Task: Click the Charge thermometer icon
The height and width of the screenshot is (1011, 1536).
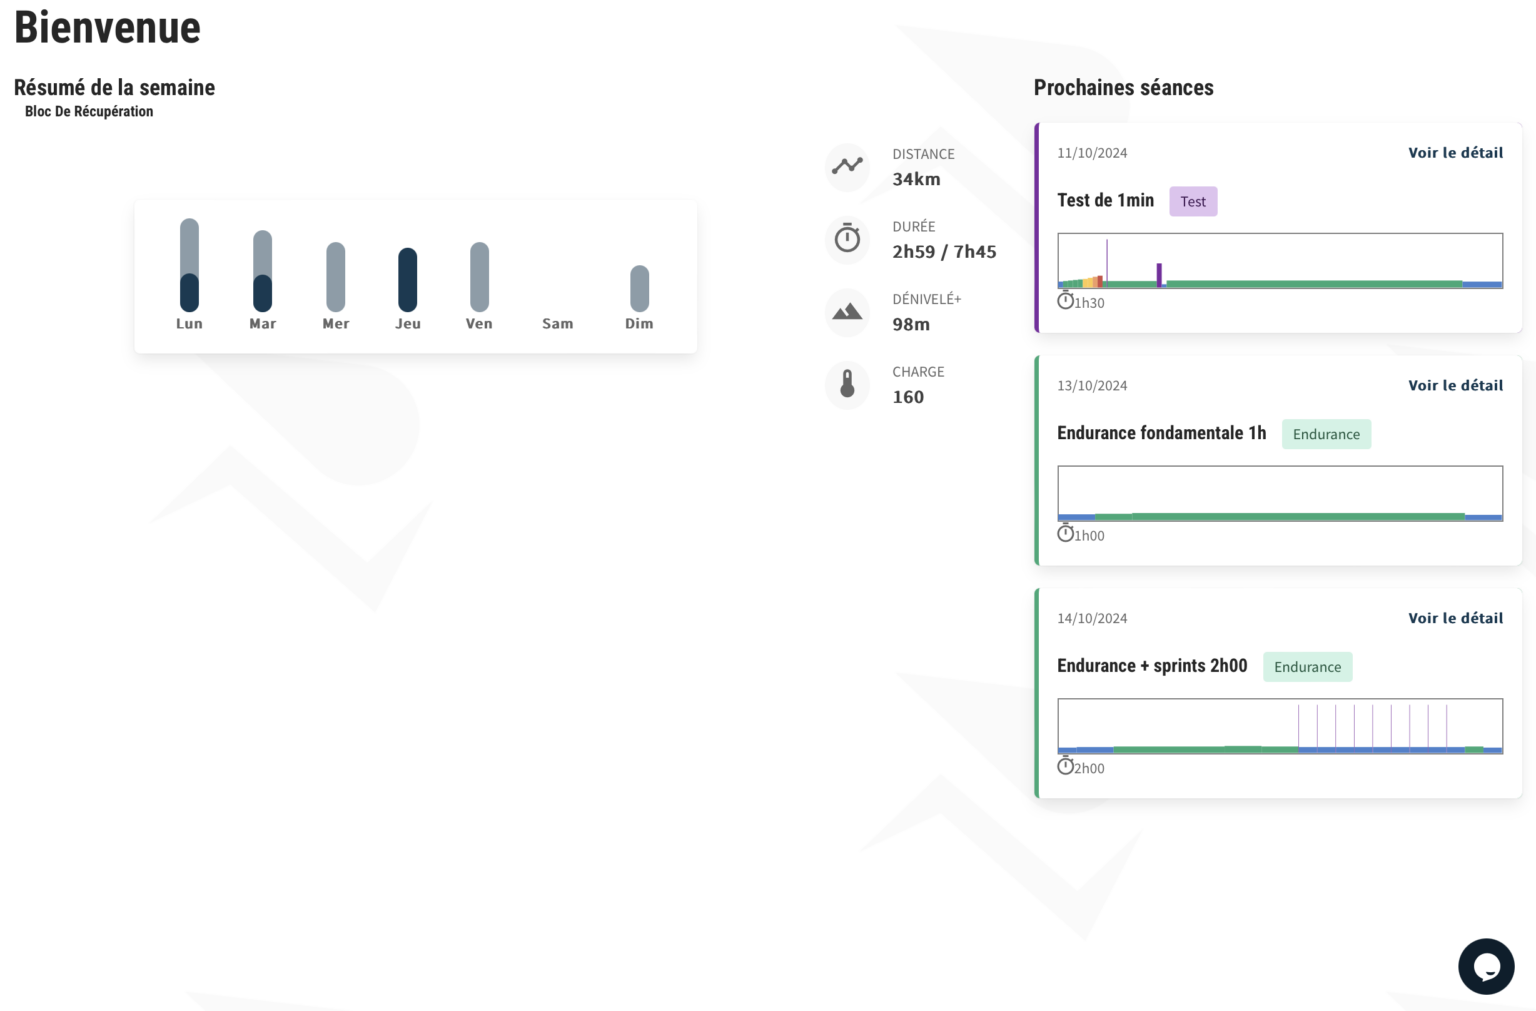Action: [847, 384]
